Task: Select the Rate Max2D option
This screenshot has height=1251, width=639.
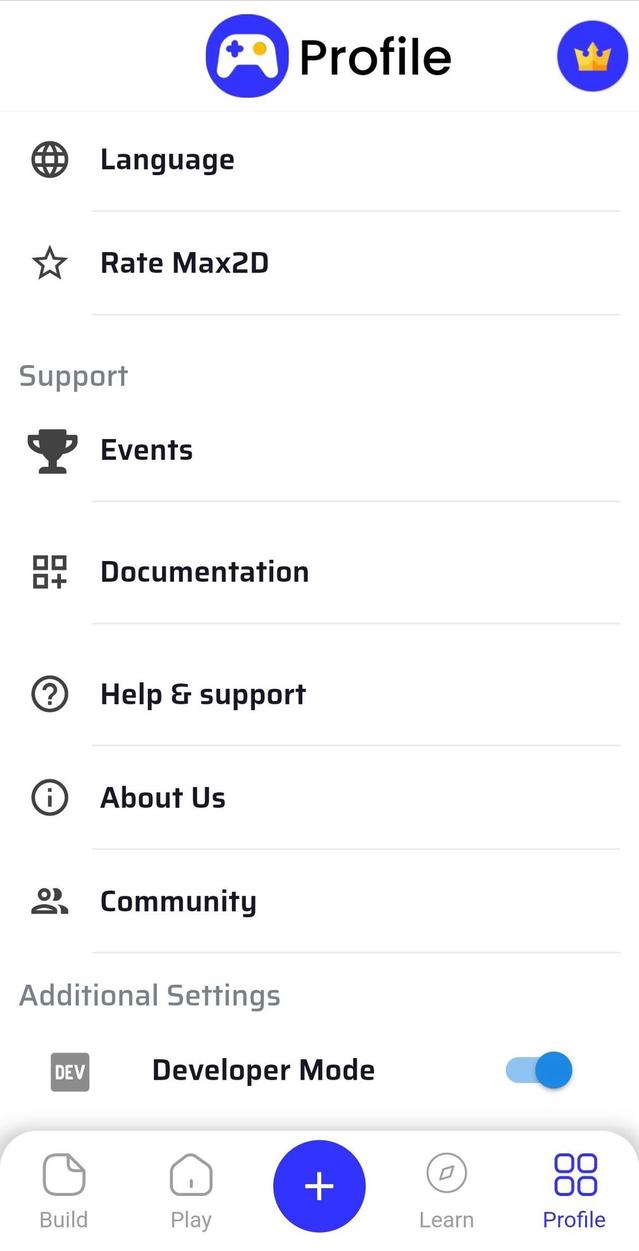Action: pos(184,264)
